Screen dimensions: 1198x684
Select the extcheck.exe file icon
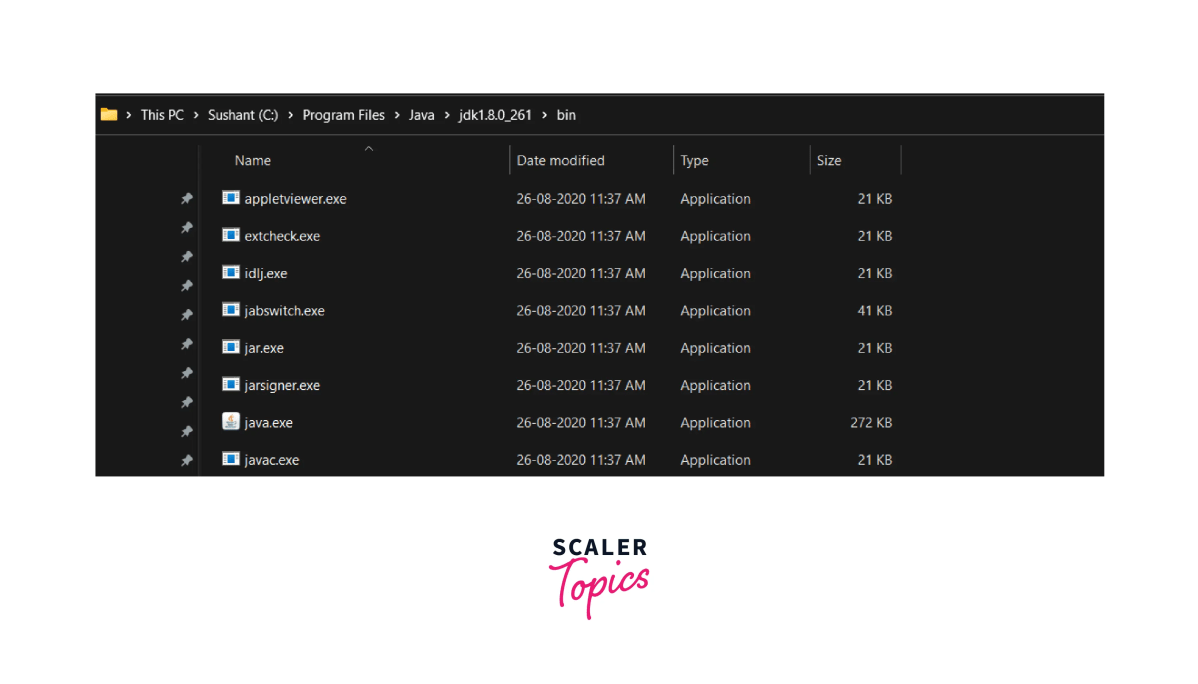coord(231,235)
